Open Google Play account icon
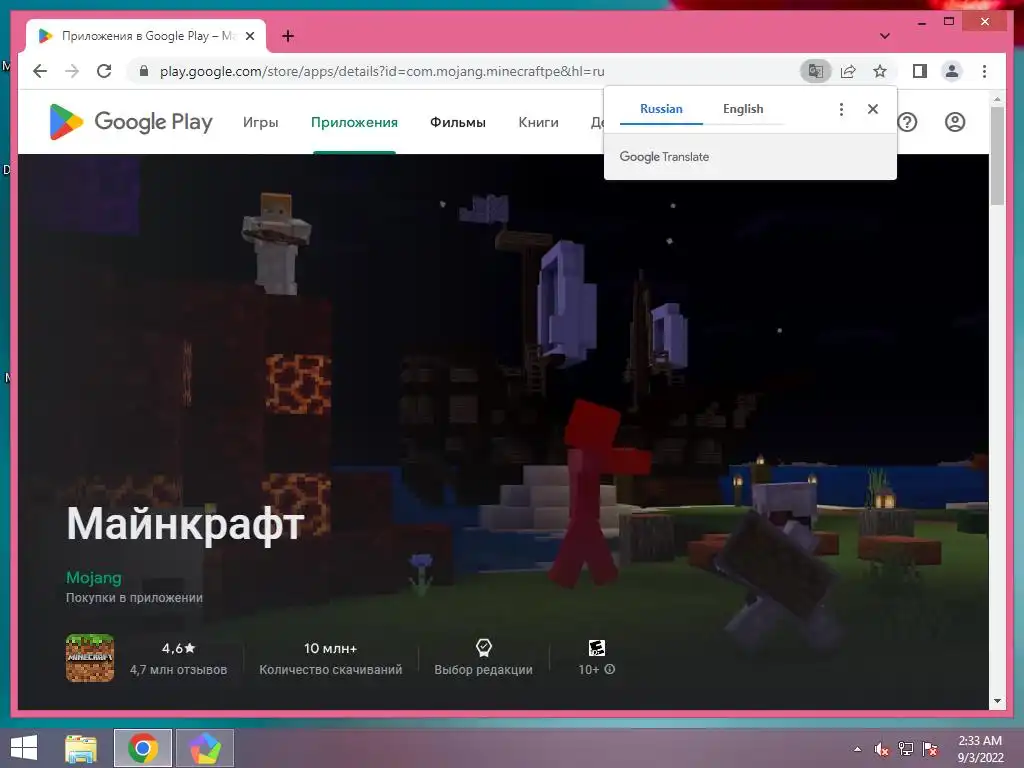This screenshot has height=768, width=1024. click(955, 122)
